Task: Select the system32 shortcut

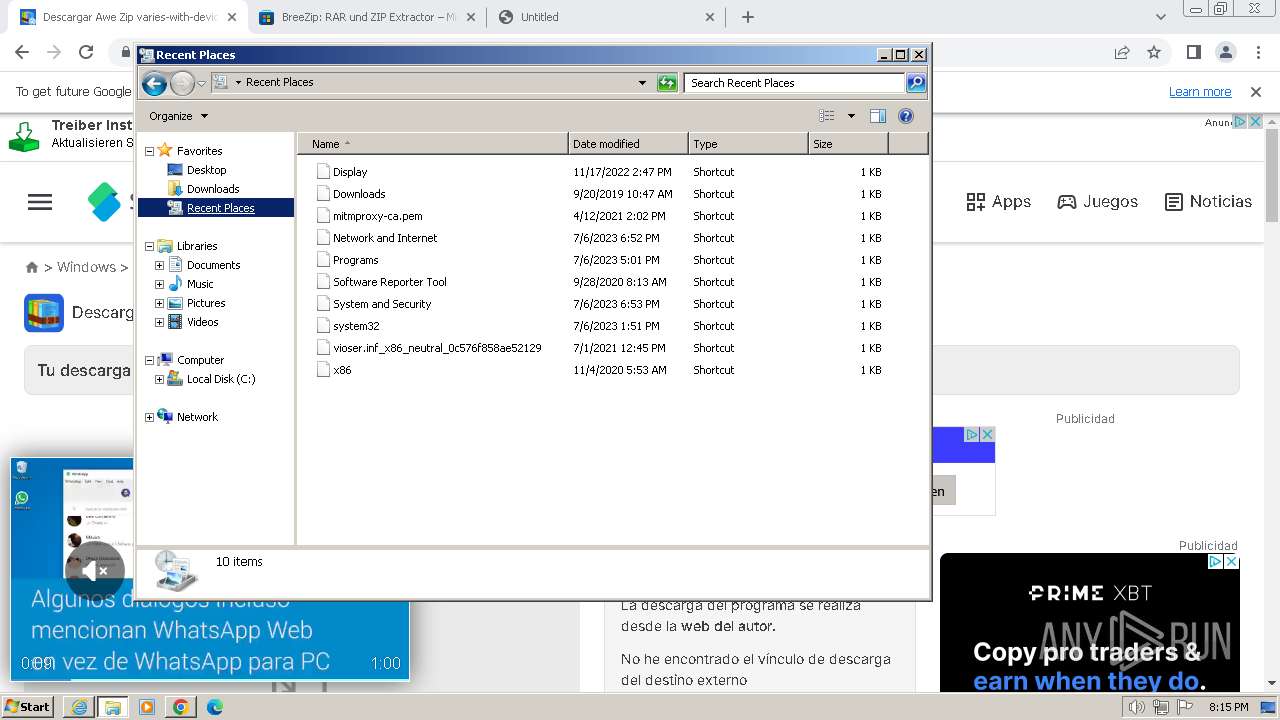Action: pos(356,326)
